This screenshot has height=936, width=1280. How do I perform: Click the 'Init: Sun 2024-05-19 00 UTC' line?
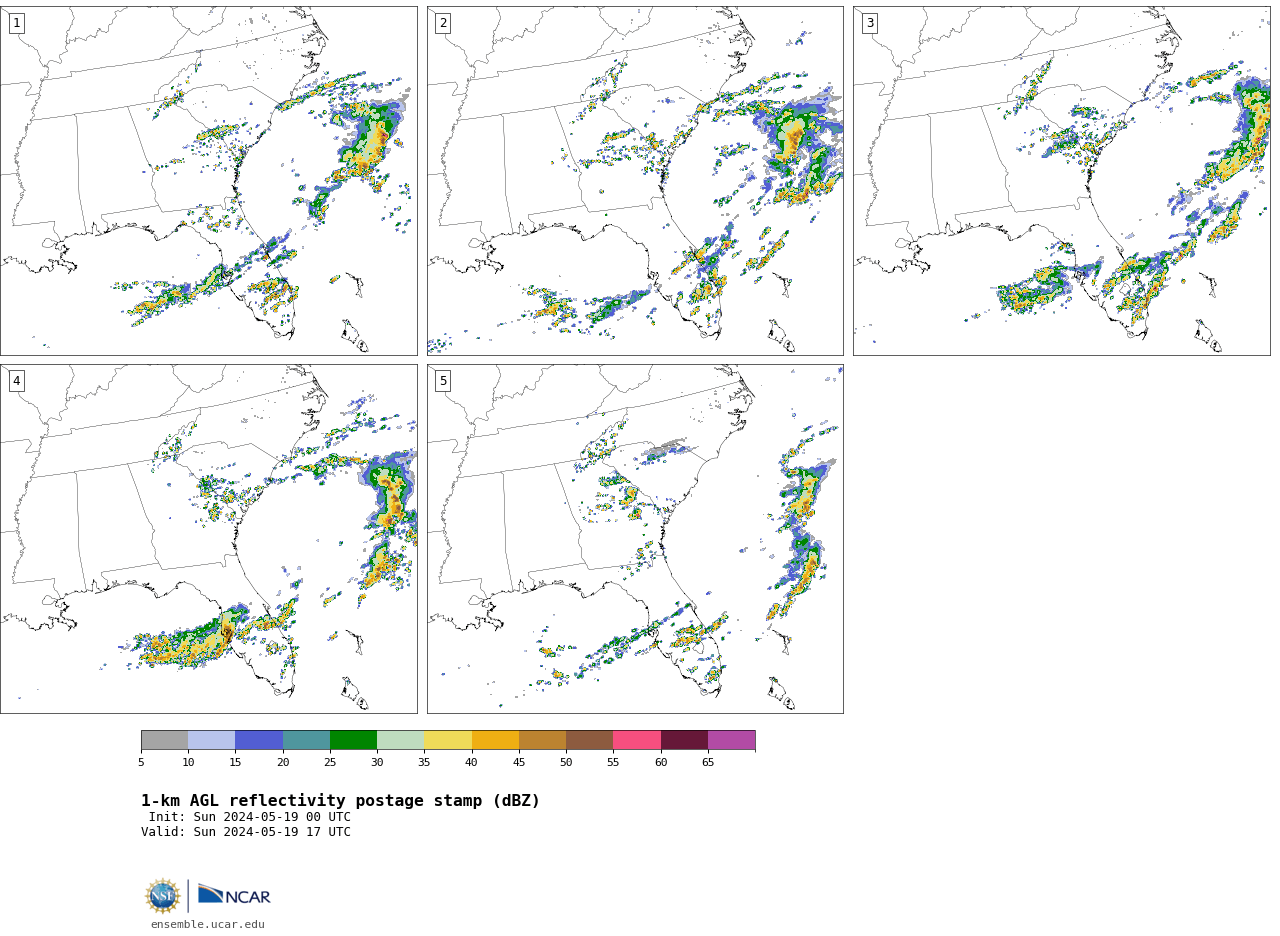coord(250,817)
